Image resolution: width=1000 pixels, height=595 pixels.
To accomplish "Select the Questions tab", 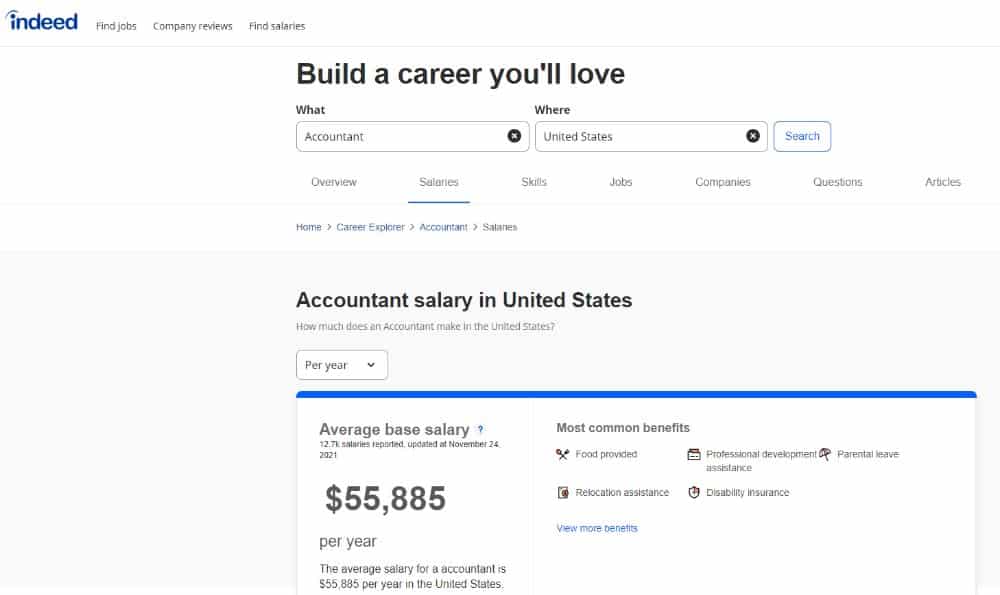I will coord(837,182).
